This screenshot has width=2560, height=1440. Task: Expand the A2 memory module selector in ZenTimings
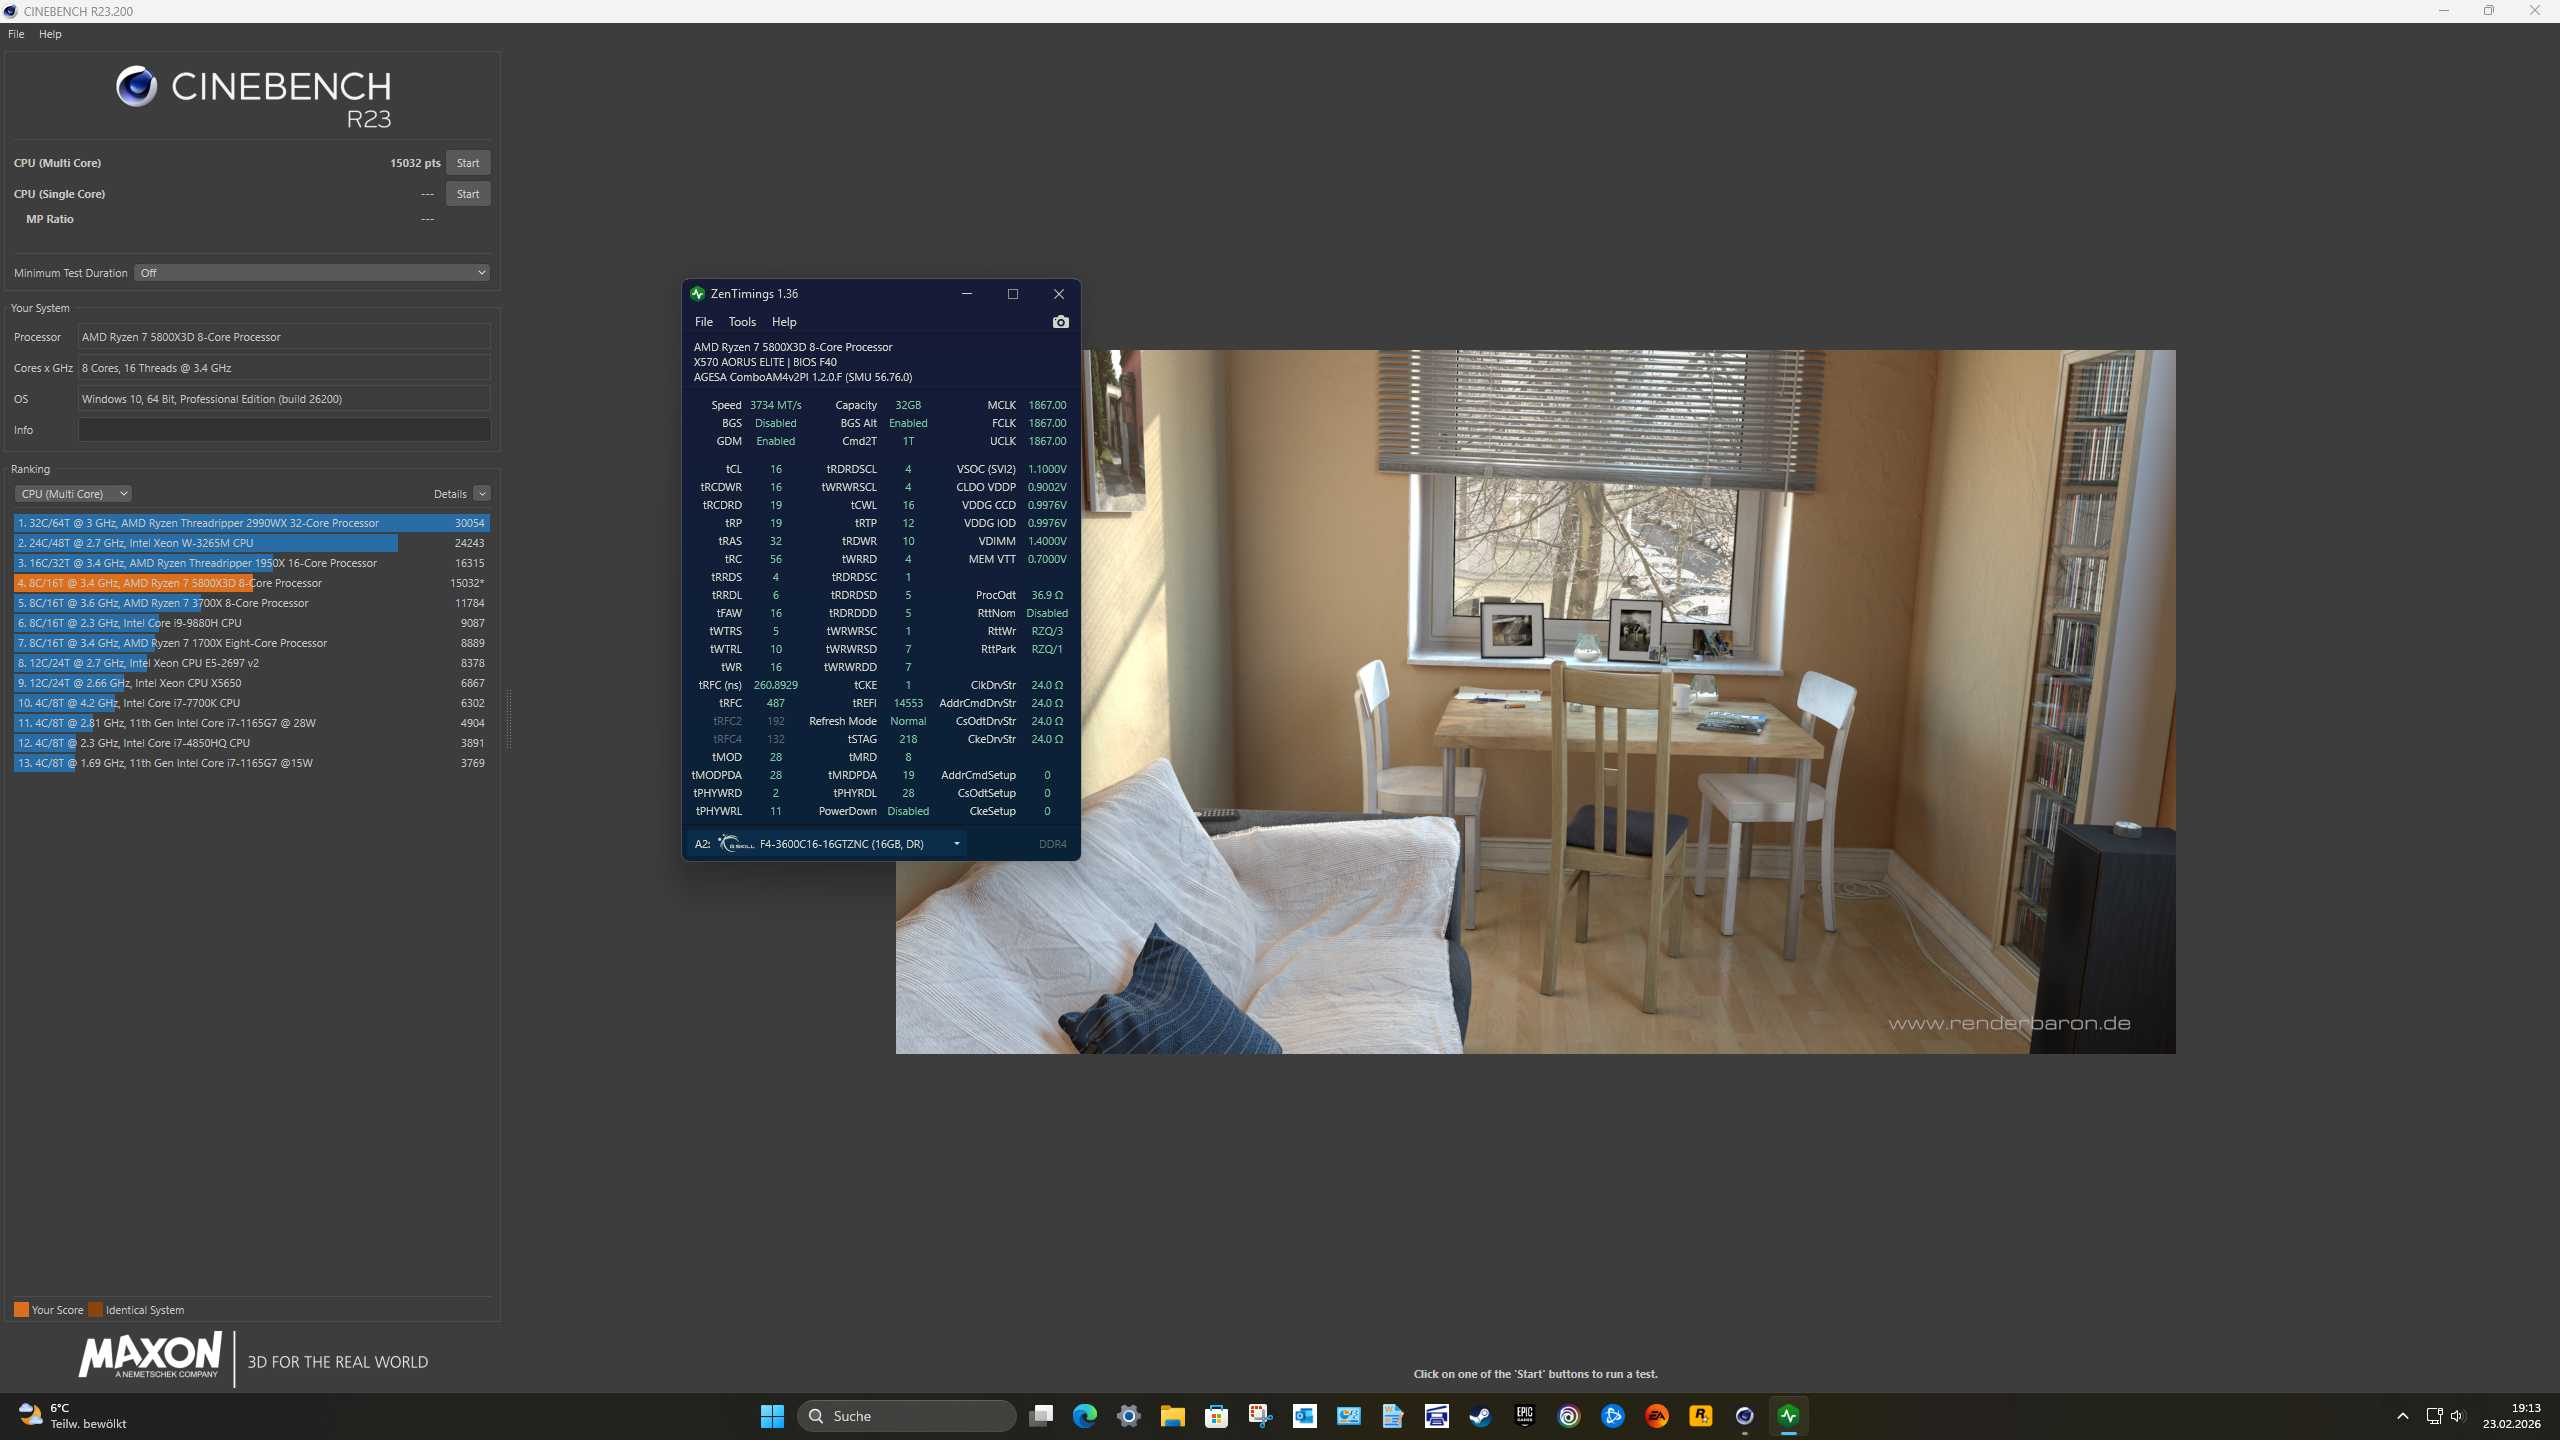pos(956,844)
